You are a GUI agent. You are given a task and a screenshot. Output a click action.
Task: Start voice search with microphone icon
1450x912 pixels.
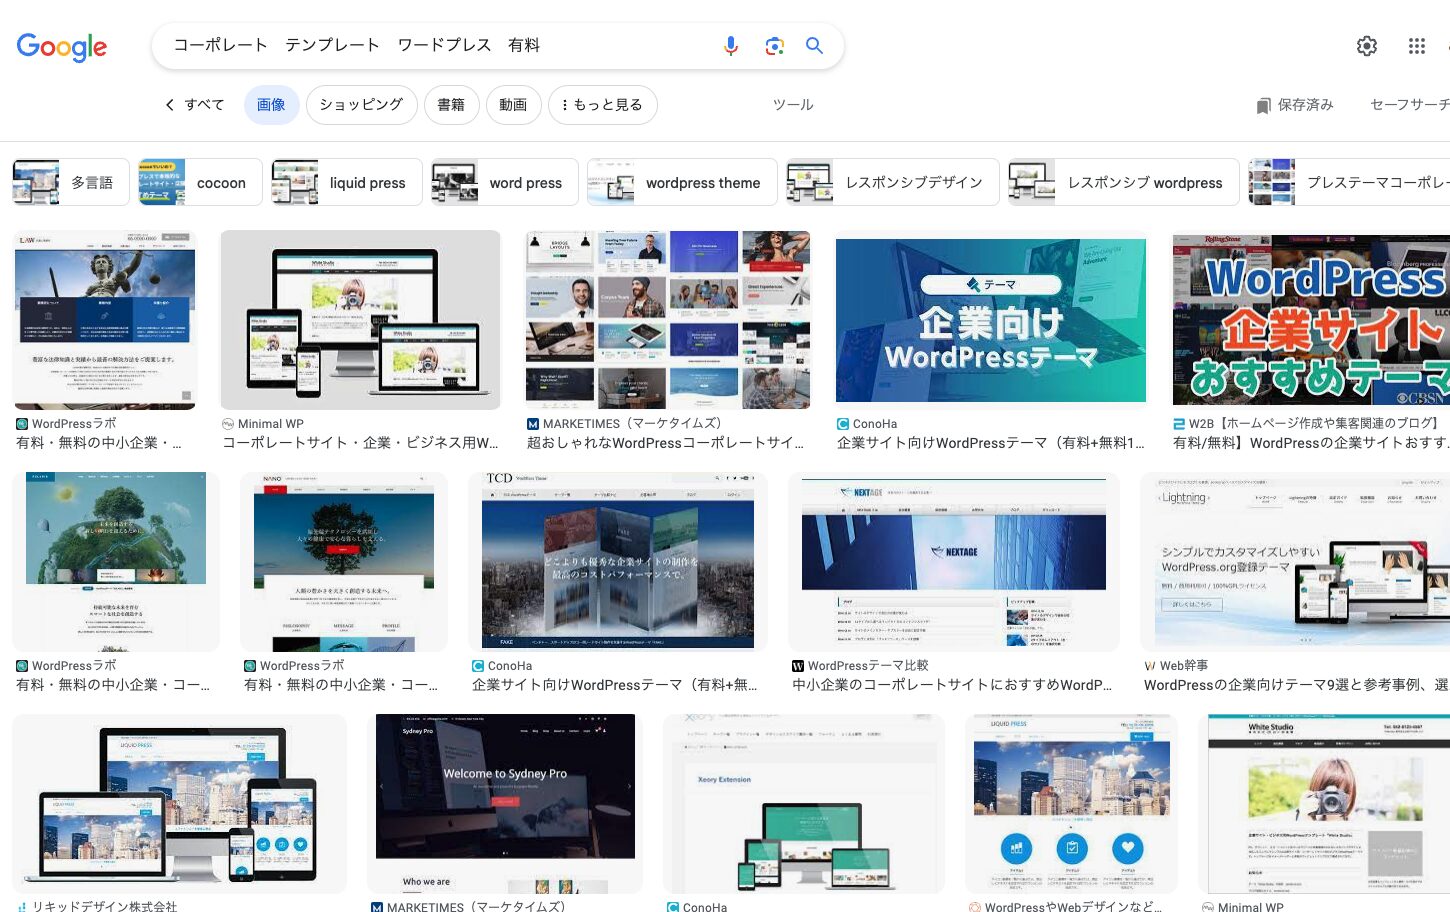pos(731,46)
